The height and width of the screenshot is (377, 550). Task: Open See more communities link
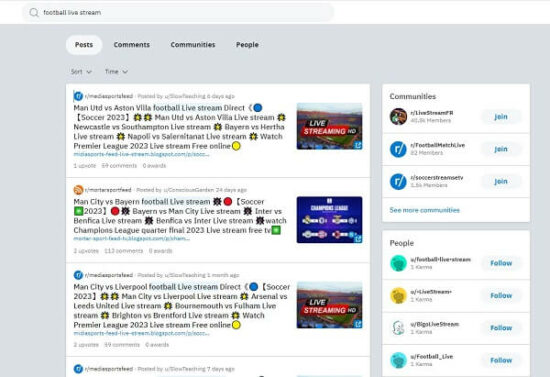424,210
